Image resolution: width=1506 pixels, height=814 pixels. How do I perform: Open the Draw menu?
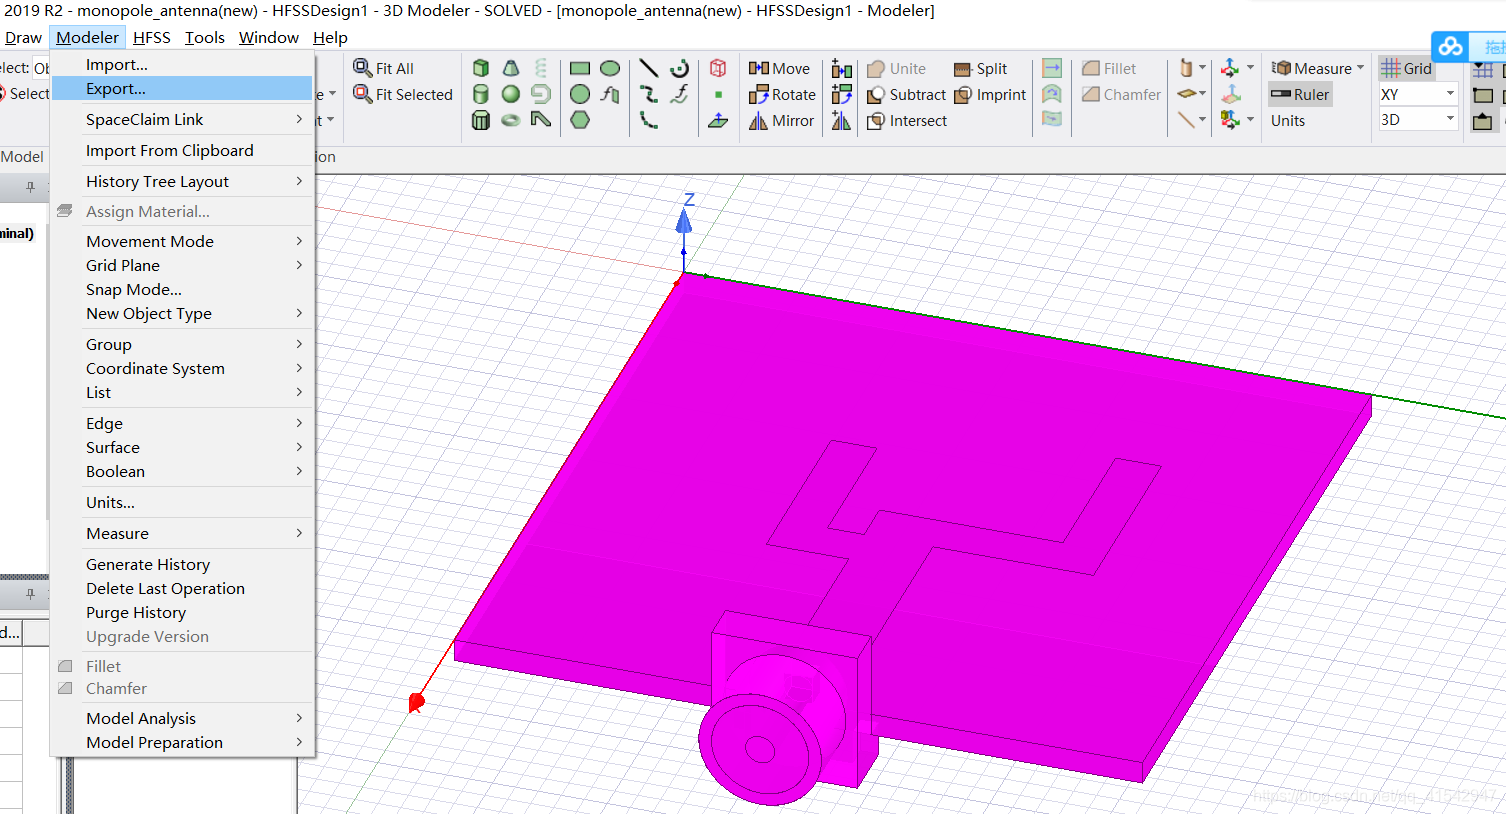[x=23, y=37]
